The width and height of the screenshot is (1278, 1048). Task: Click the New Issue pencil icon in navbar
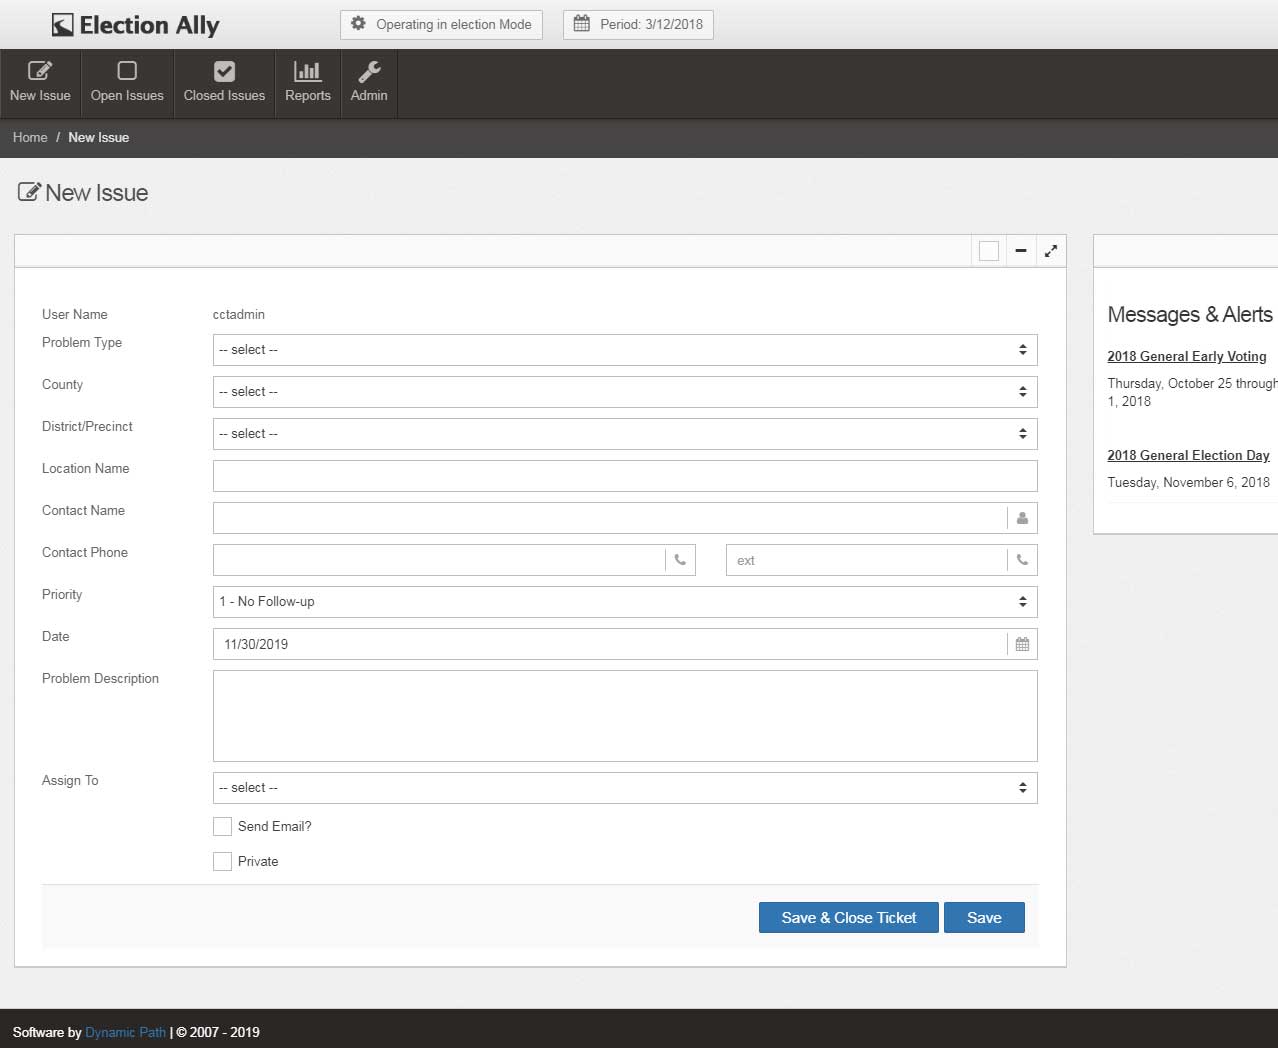coord(40,71)
